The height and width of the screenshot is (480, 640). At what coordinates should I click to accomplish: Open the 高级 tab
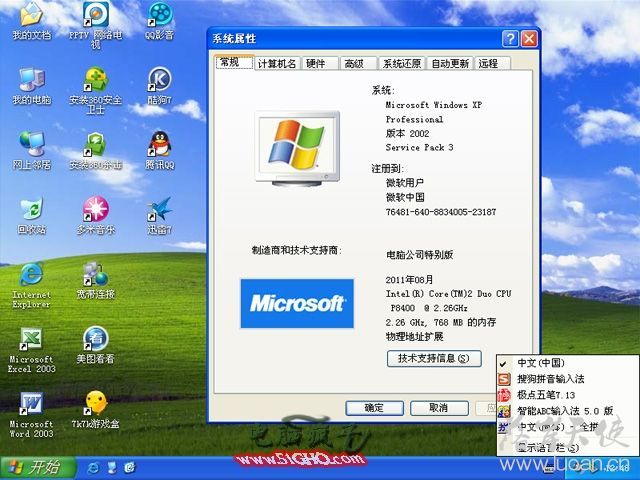coord(358,64)
